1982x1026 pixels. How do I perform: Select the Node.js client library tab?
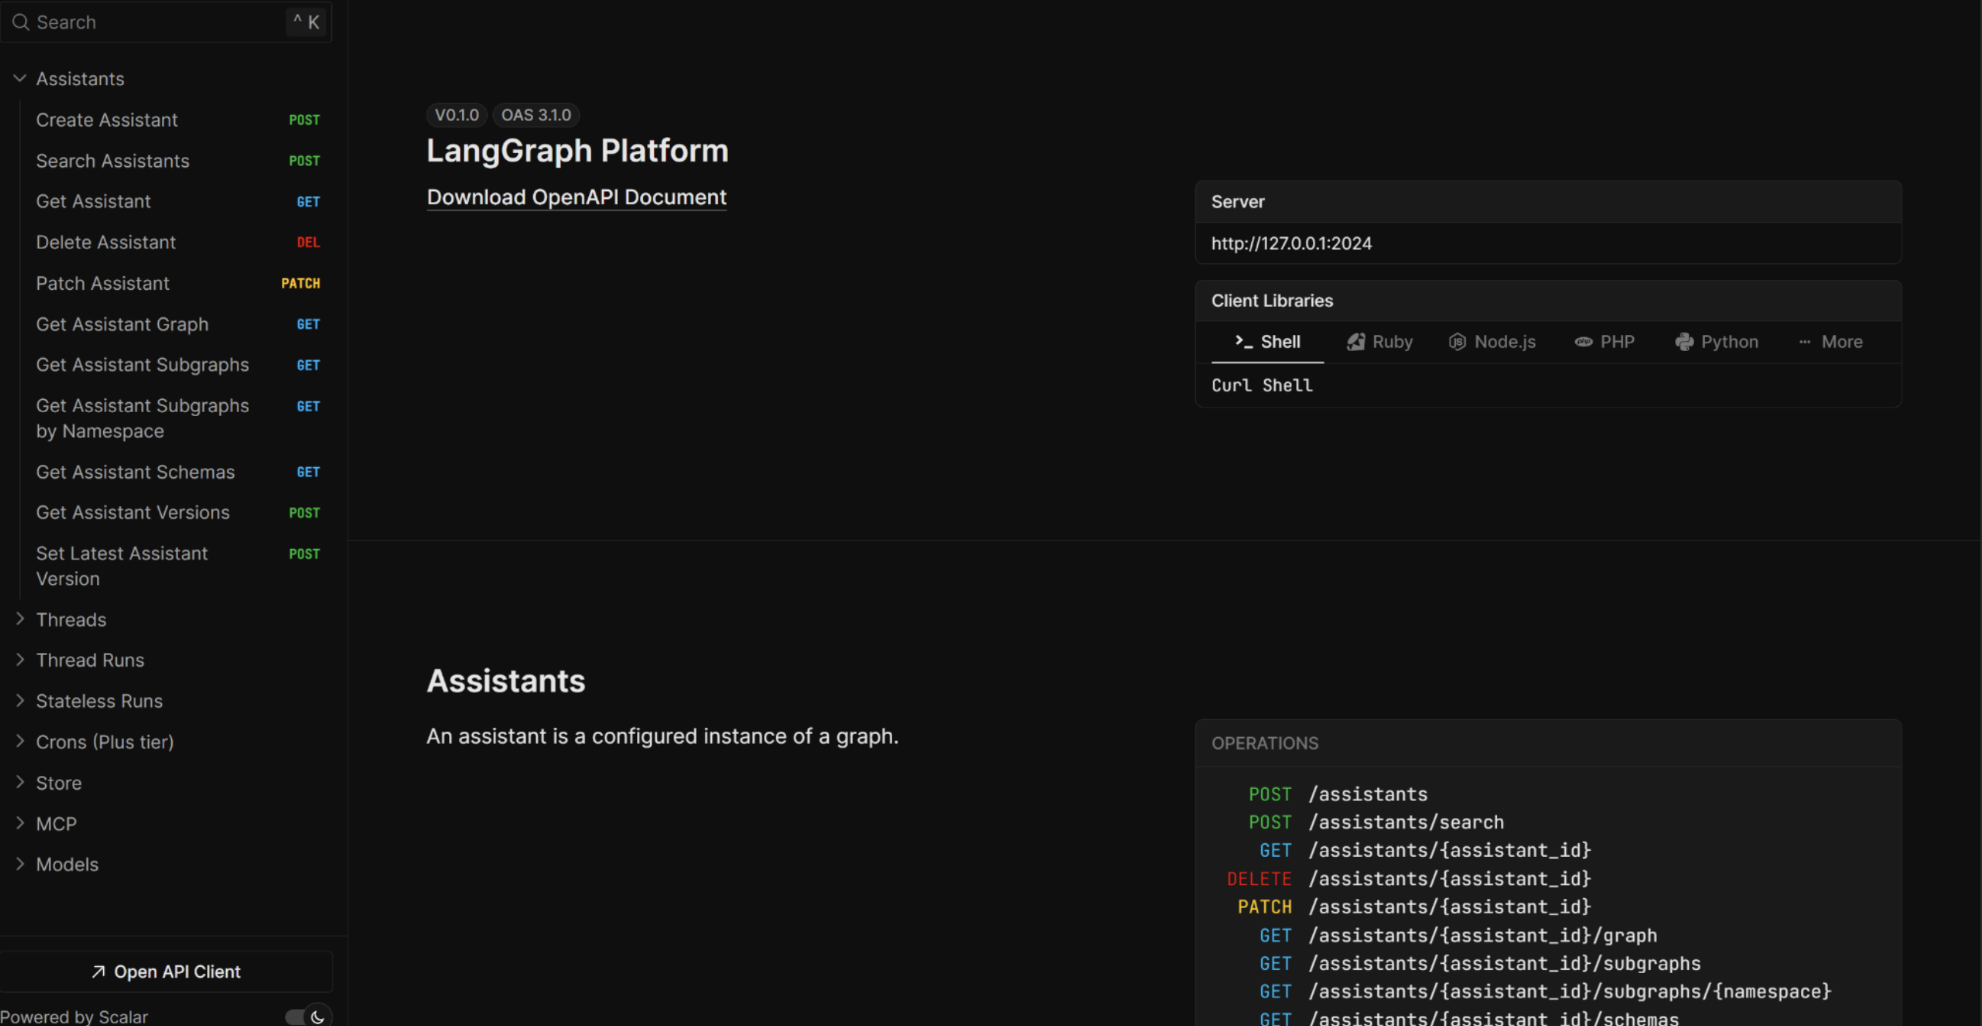pyautogui.click(x=1492, y=342)
